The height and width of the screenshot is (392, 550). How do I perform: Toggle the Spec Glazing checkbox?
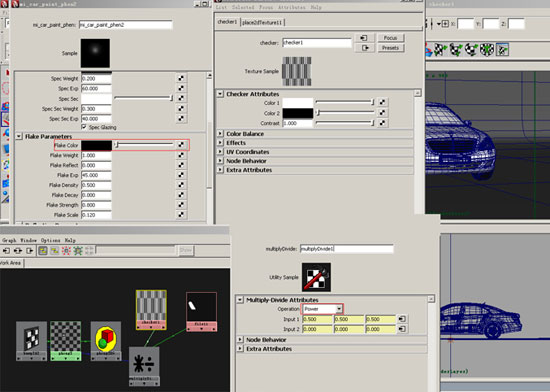point(84,127)
